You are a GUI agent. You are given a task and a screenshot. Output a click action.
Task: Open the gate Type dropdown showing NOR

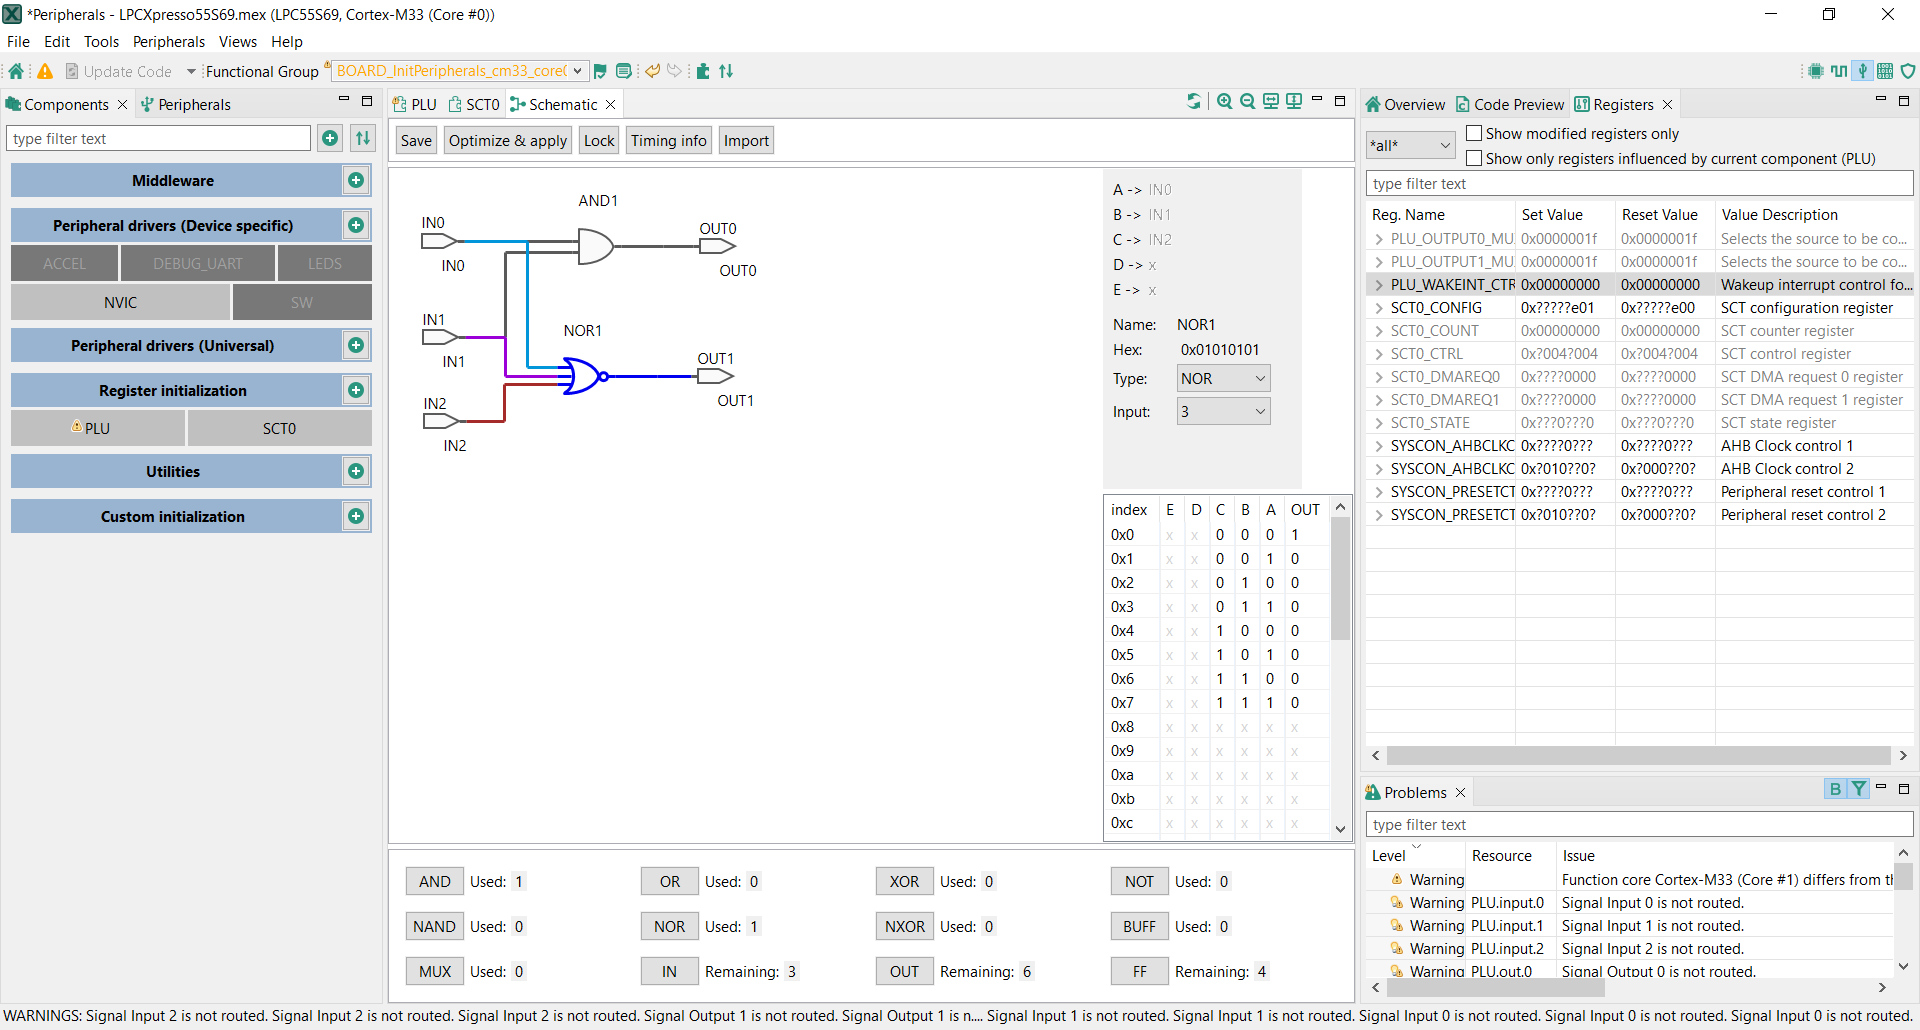point(1223,379)
